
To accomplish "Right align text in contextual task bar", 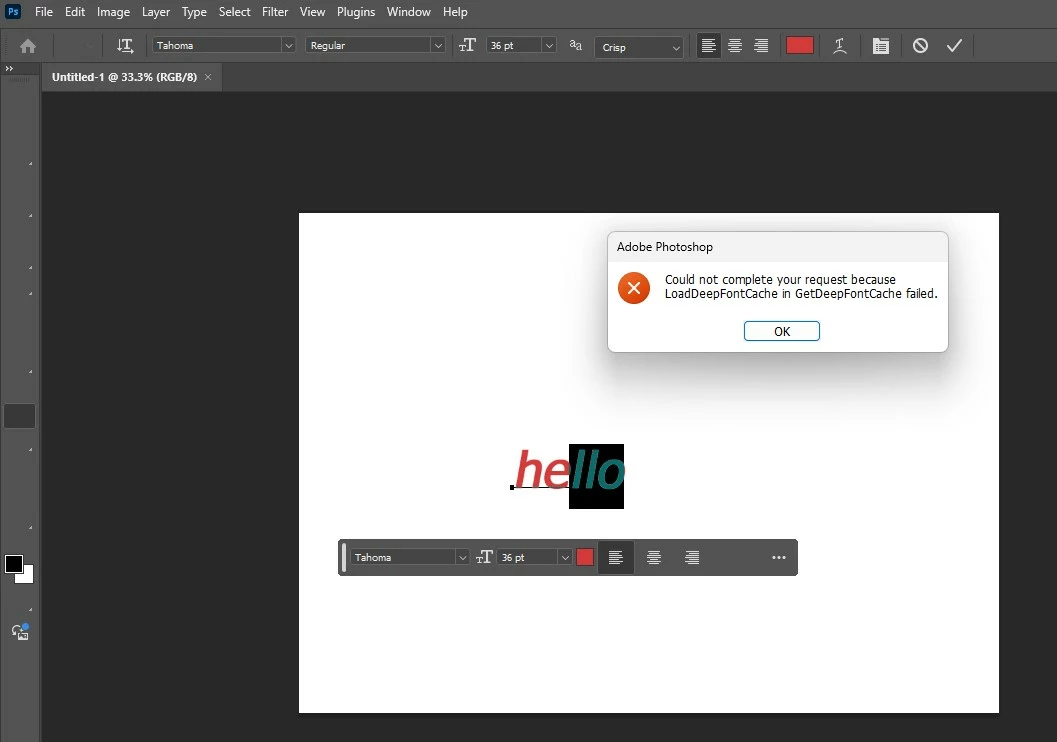I will [692, 557].
